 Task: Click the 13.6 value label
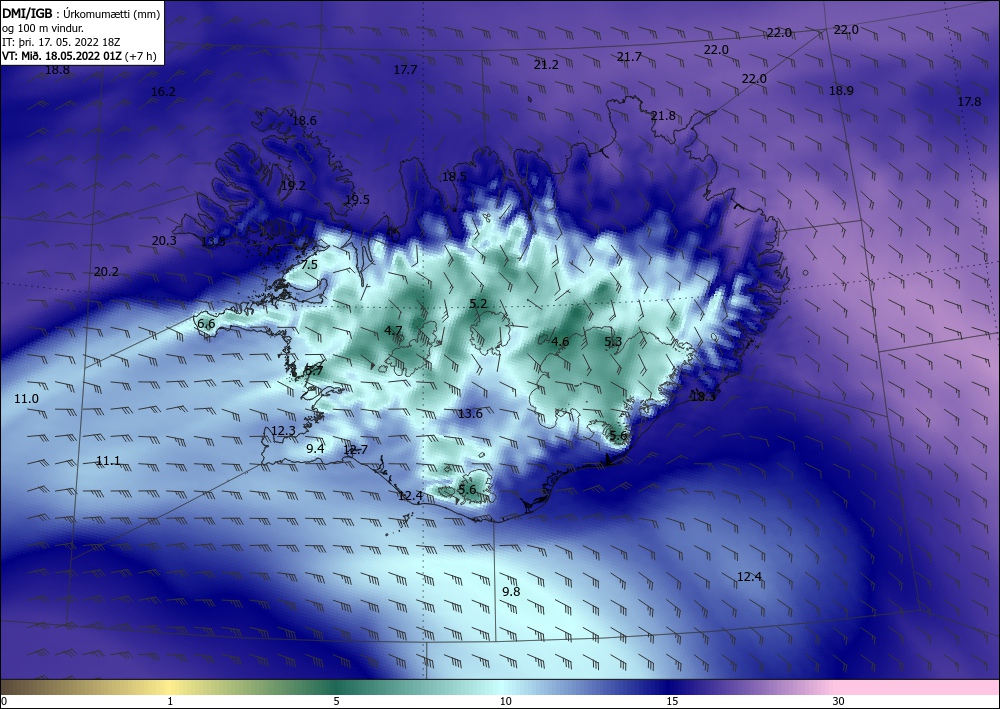click(470, 414)
